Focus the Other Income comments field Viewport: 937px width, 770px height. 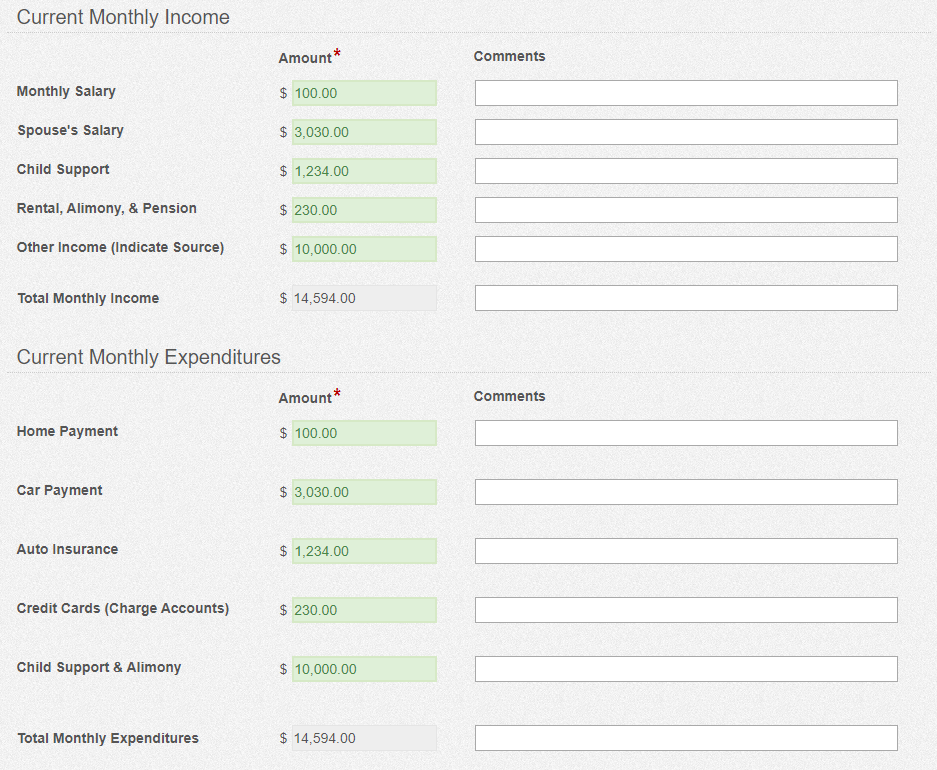tap(686, 249)
